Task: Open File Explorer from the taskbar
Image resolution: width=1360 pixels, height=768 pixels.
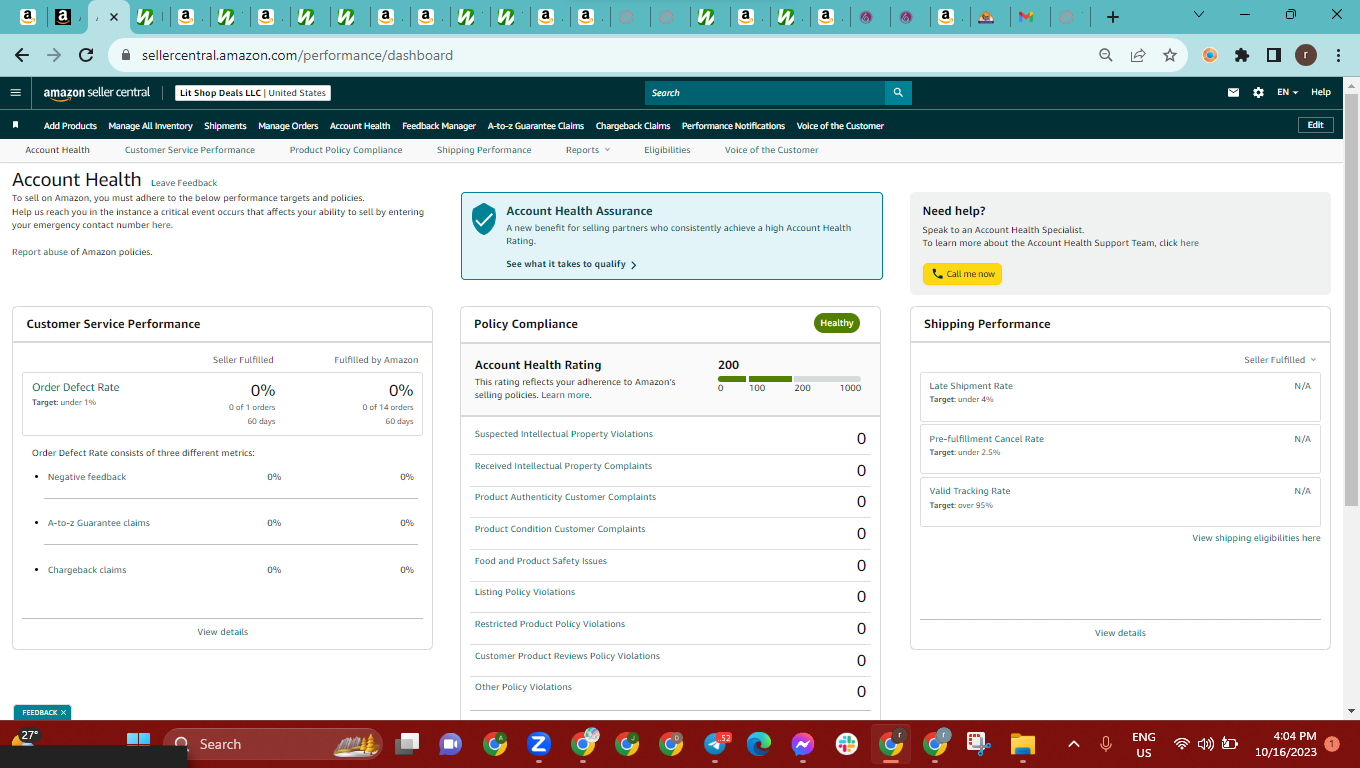Action: pos(1022,744)
